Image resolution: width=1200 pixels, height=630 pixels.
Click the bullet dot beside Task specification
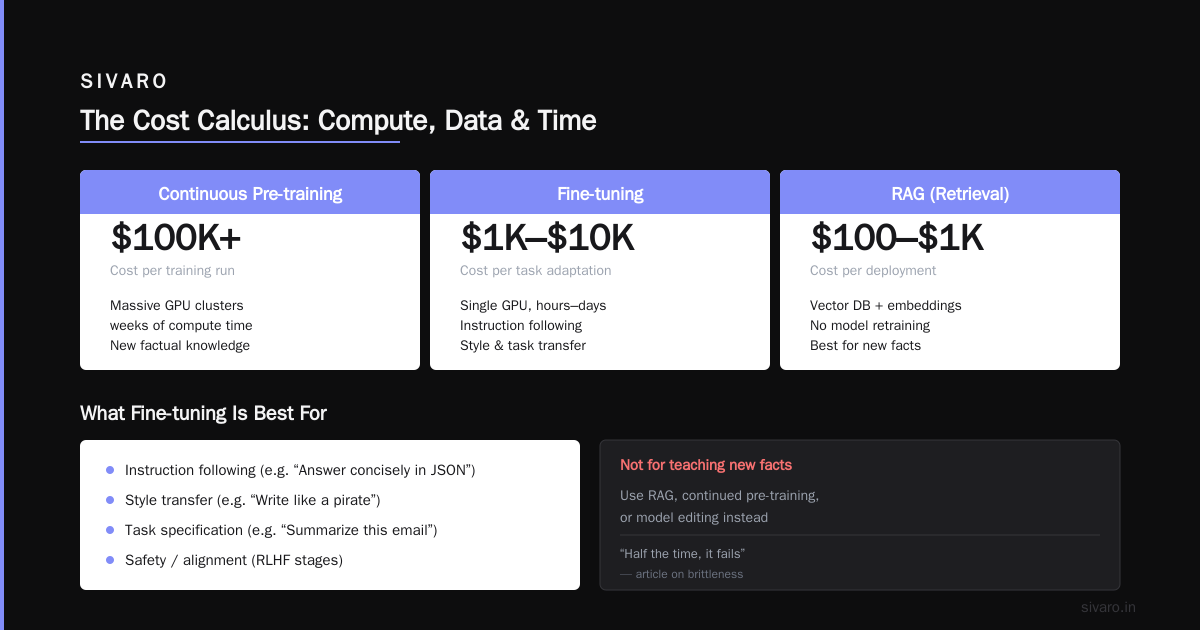(110, 530)
